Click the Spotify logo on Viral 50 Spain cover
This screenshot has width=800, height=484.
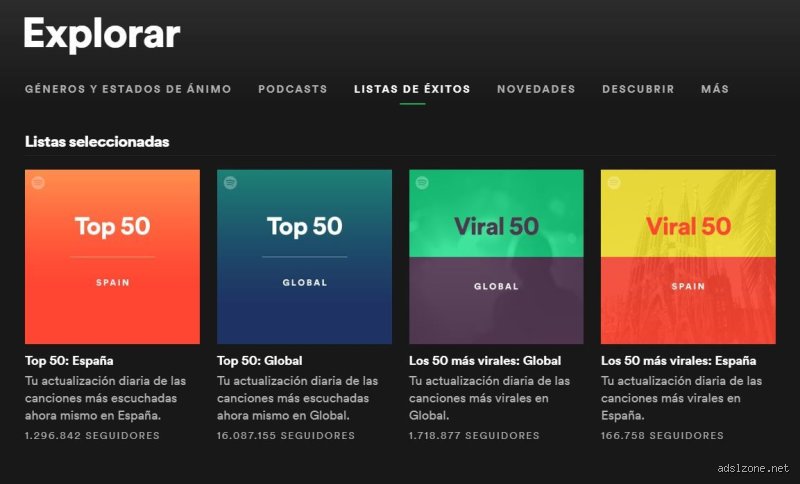point(614,183)
